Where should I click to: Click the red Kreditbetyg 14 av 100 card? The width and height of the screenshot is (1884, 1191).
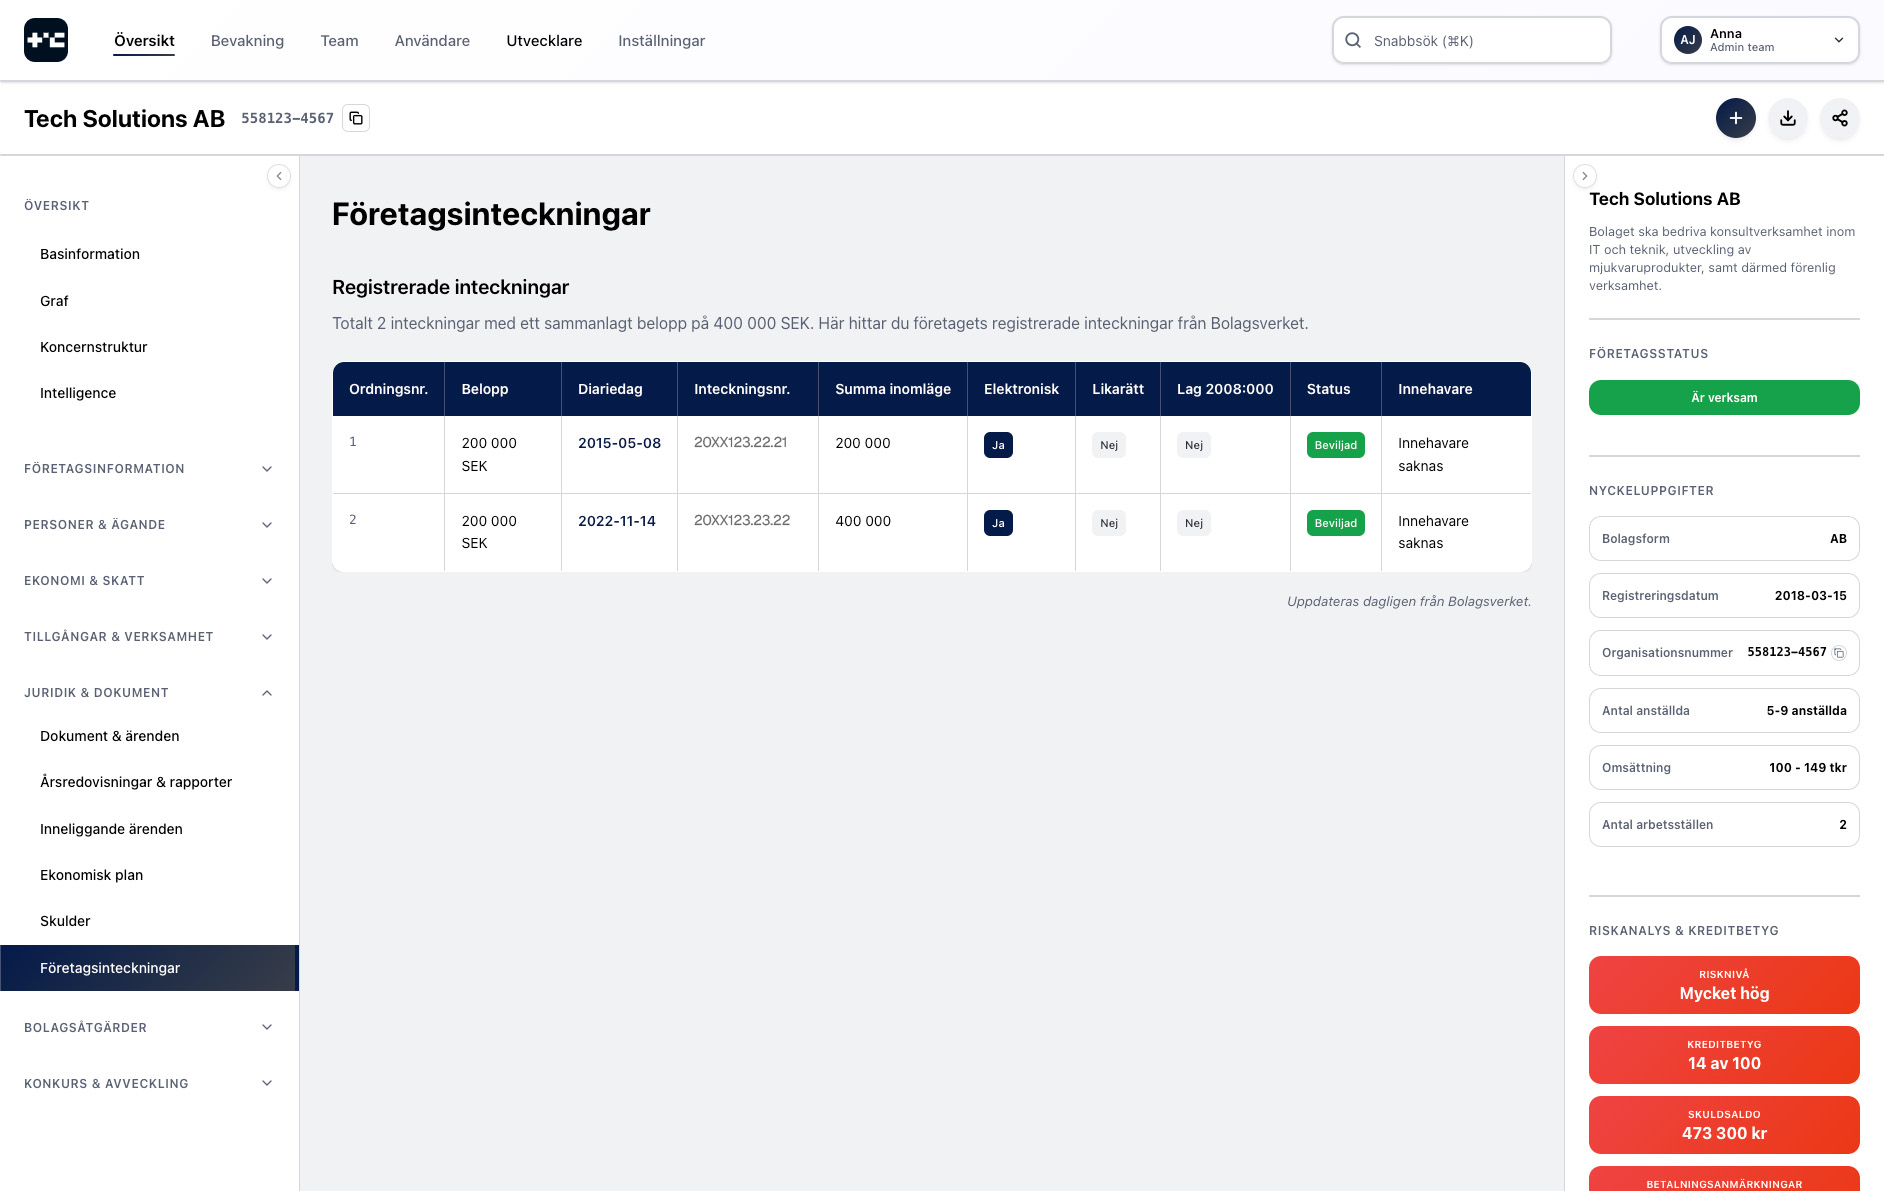[1723, 1055]
